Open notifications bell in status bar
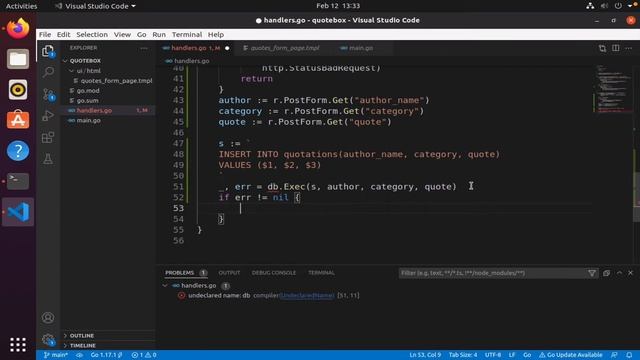 (629, 355)
